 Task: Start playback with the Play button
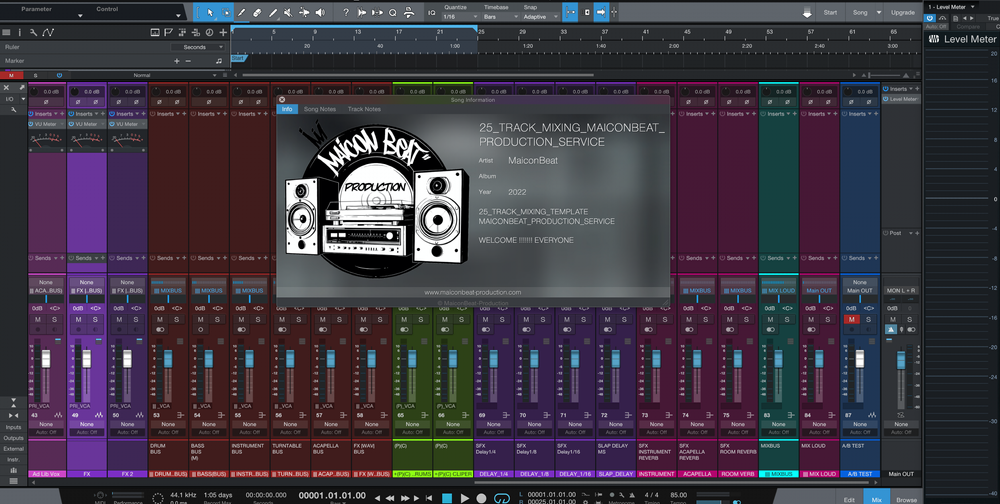pyautogui.click(x=465, y=498)
